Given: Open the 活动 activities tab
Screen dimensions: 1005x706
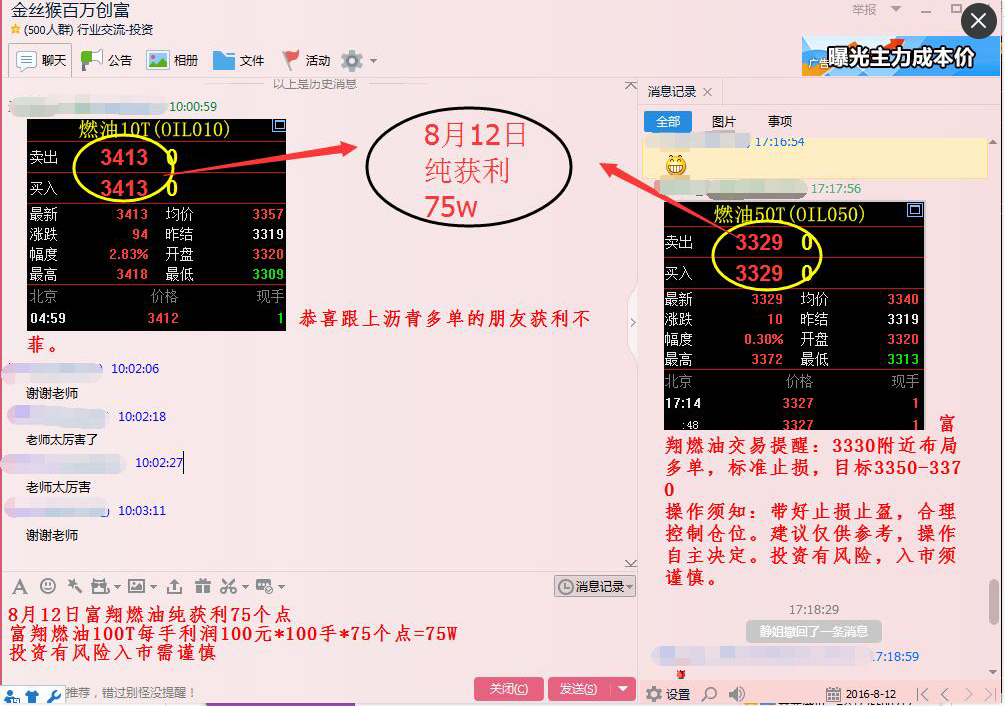Looking at the screenshot, I should pos(306,61).
